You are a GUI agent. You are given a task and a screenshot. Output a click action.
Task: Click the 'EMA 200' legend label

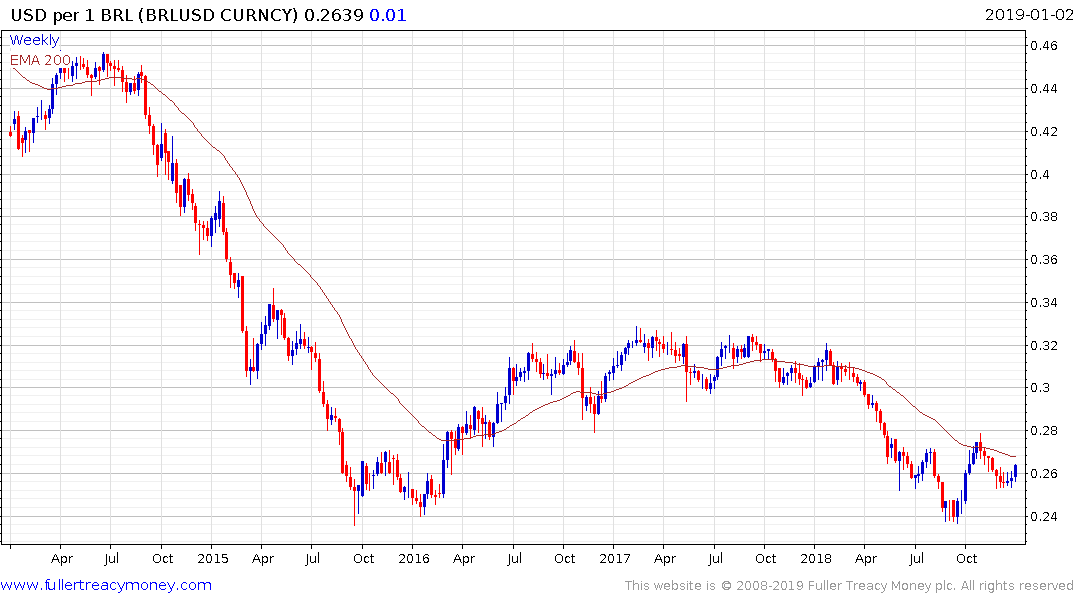pyautogui.click(x=40, y=60)
